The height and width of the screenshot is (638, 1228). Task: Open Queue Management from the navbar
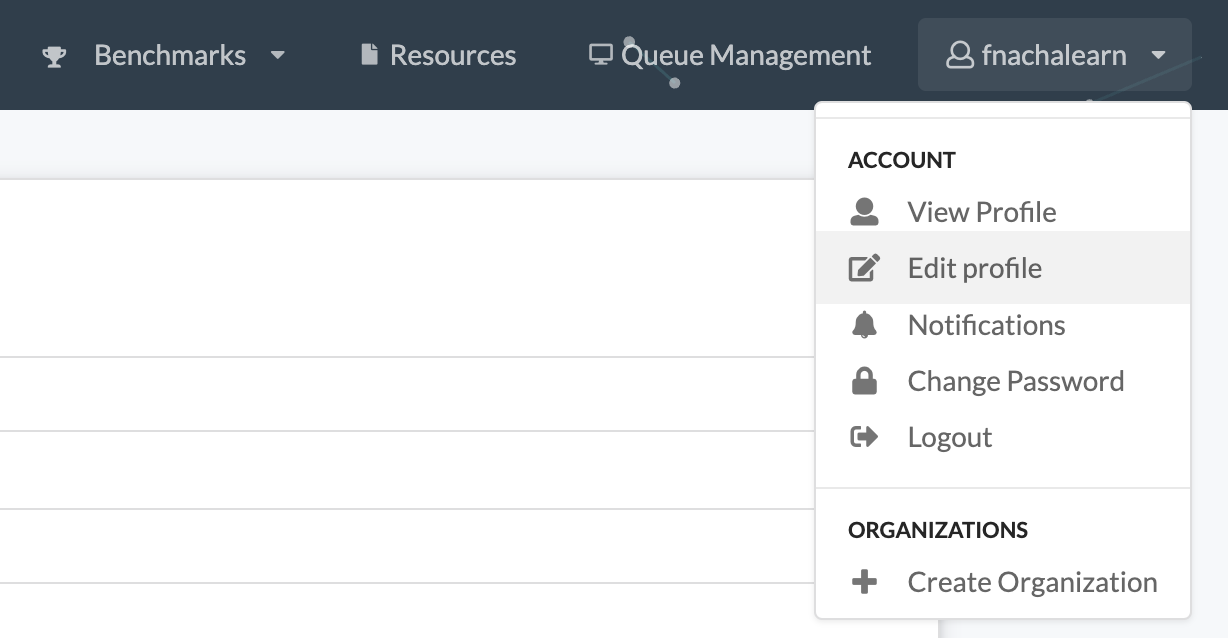pyautogui.click(x=746, y=55)
